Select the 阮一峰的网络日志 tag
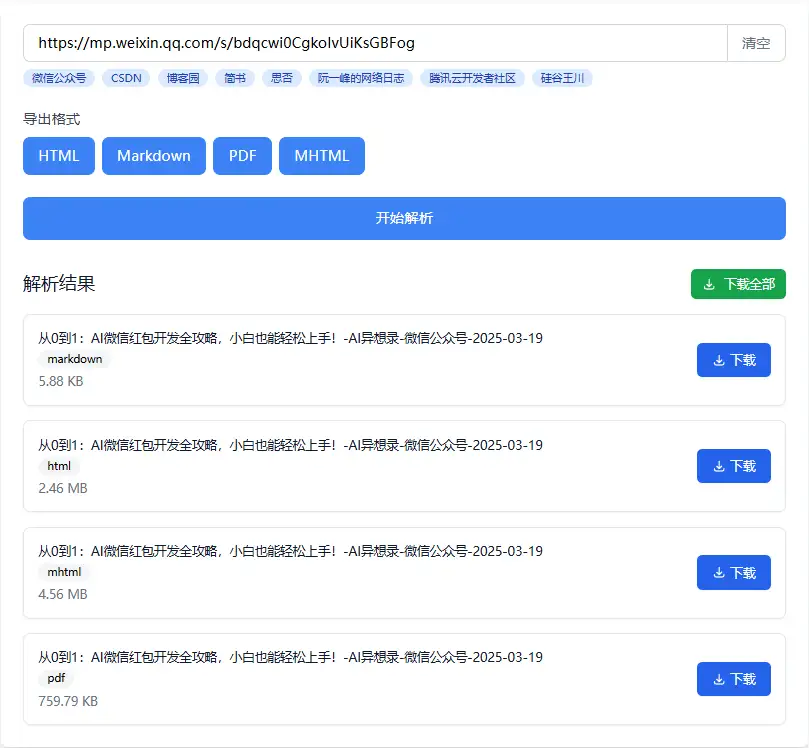Screen dimensions: 809x748 click(x=361, y=78)
